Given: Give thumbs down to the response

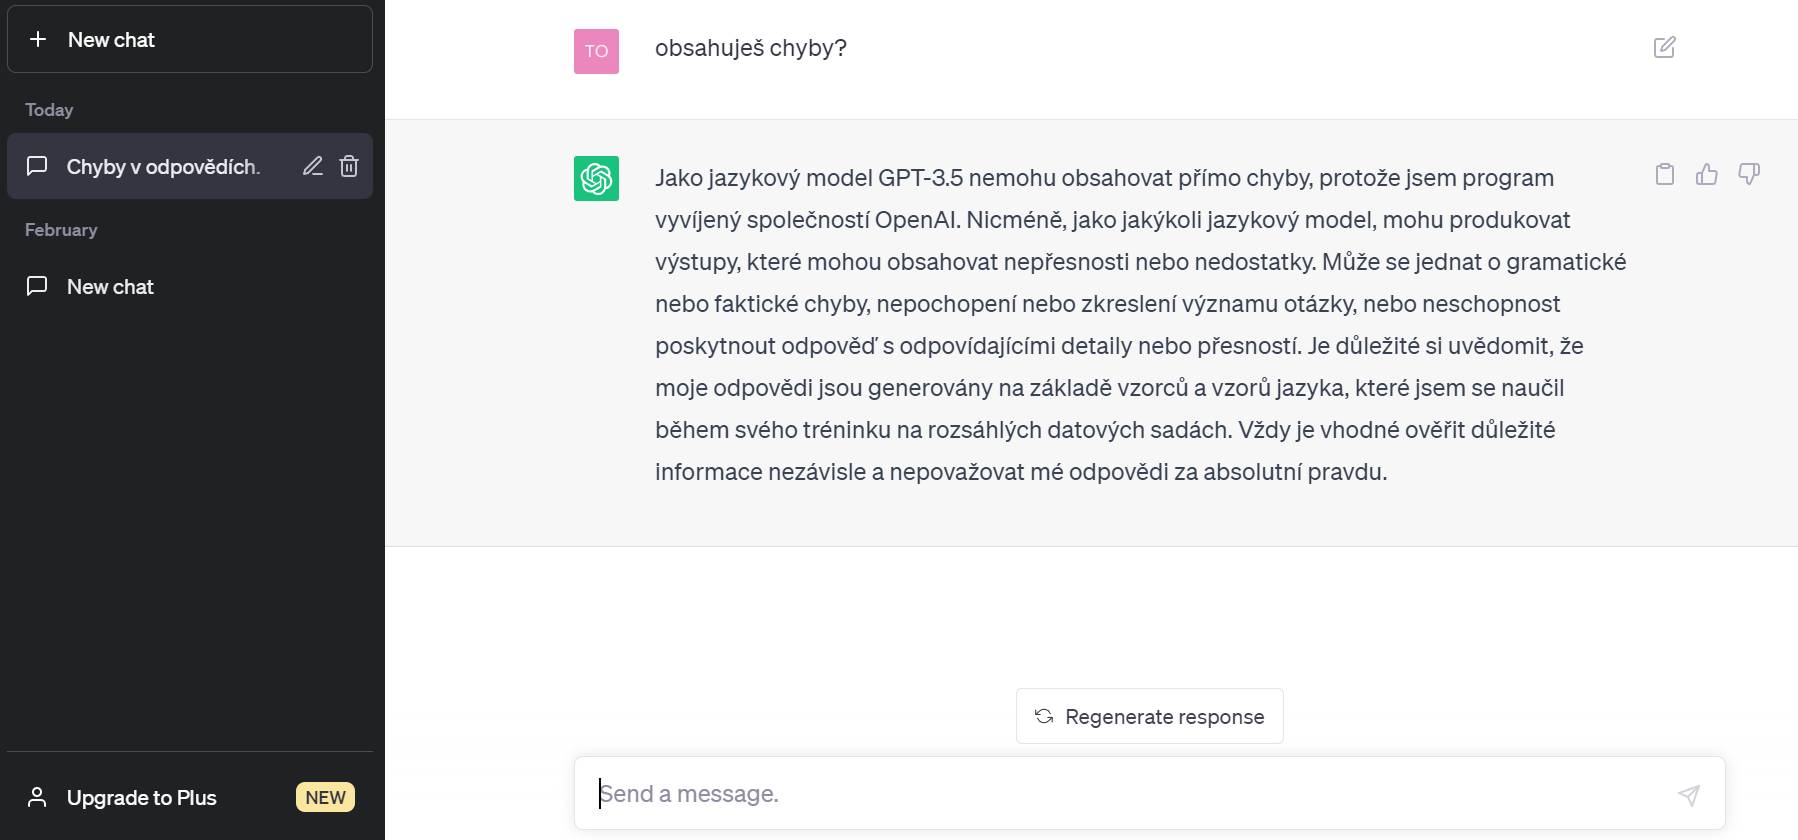Looking at the screenshot, I should click(1749, 174).
